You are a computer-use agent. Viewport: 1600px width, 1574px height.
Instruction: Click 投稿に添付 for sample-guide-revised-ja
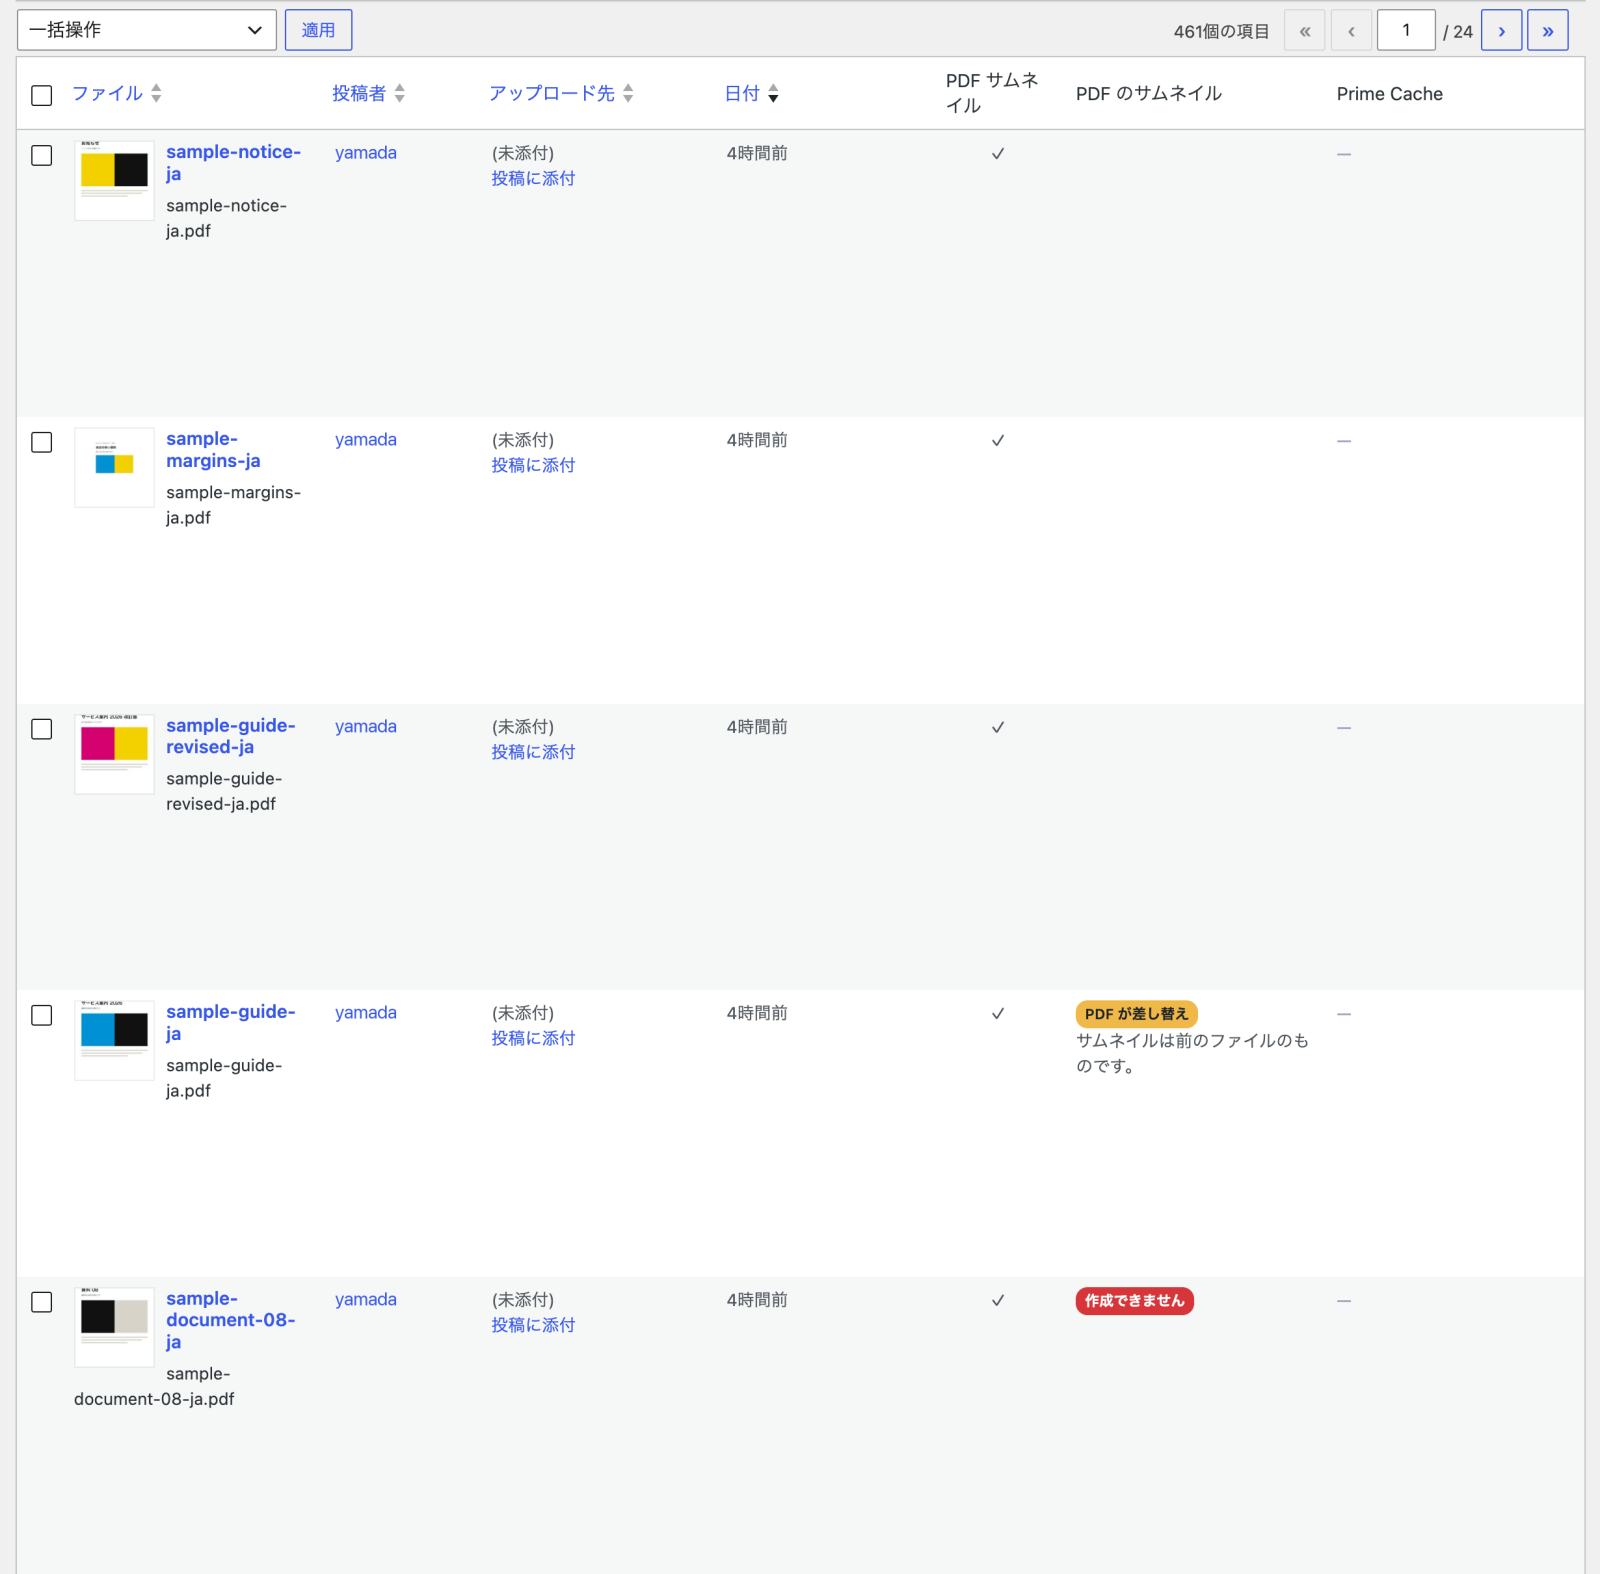[x=533, y=752]
